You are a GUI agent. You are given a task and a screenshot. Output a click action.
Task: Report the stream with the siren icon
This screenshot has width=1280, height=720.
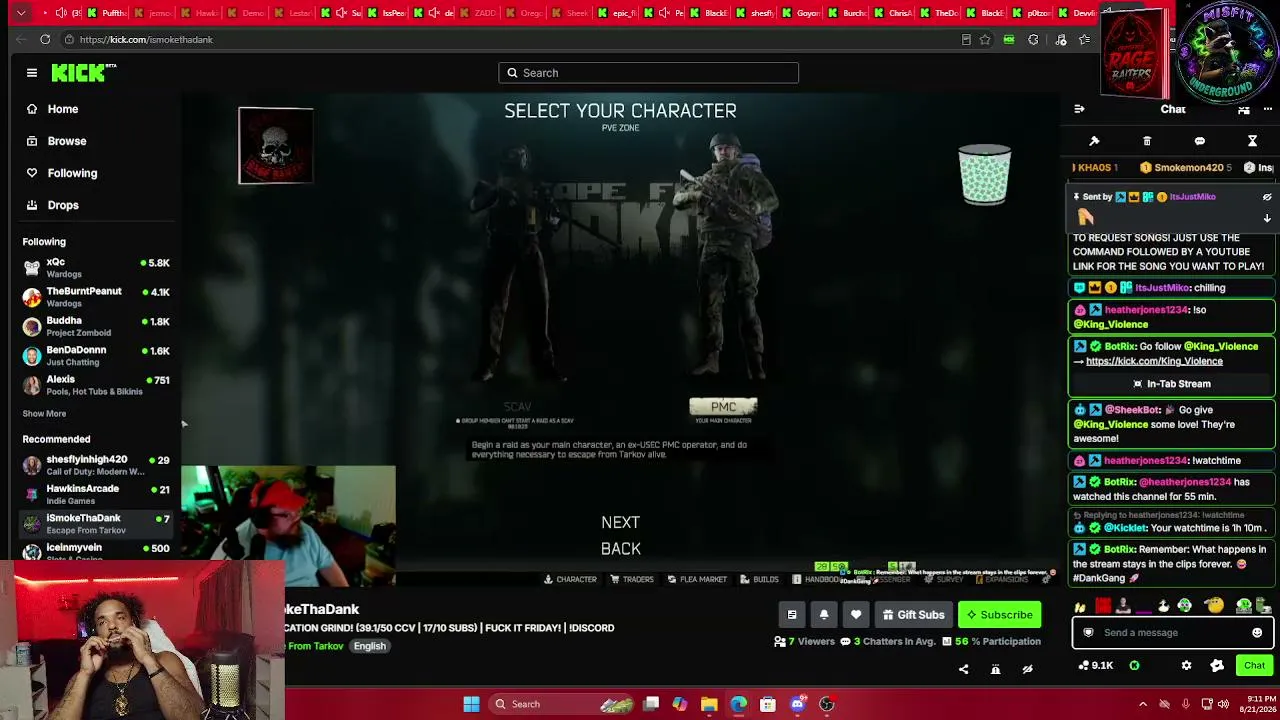coord(996,669)
